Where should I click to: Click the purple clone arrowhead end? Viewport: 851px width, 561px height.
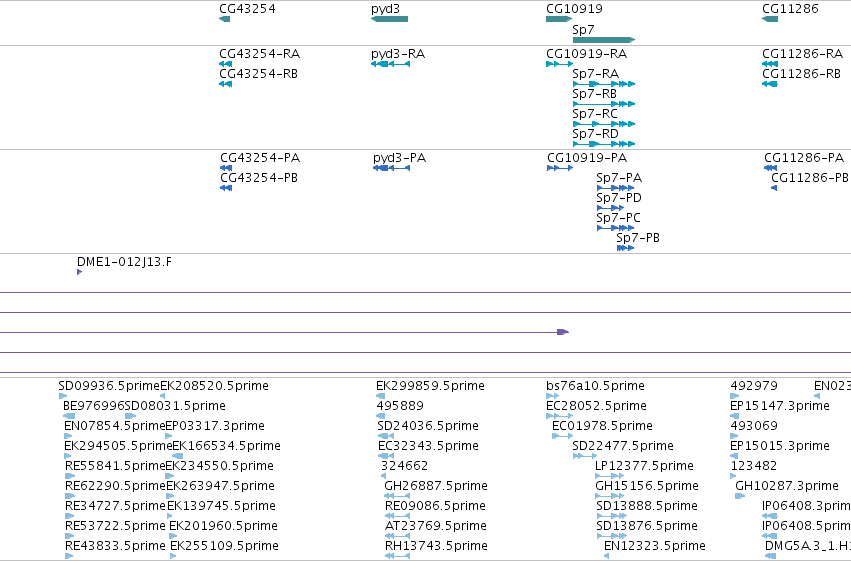563,332
